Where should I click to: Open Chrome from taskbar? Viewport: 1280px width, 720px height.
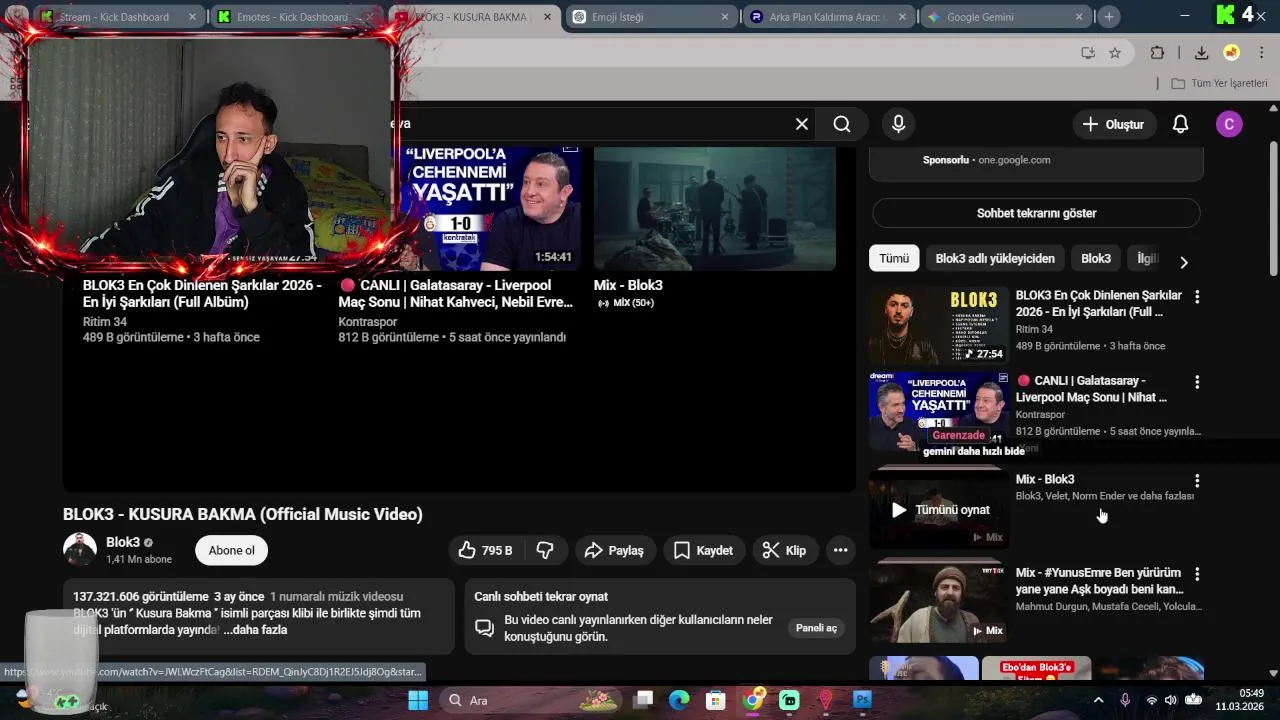click(753, 700)
